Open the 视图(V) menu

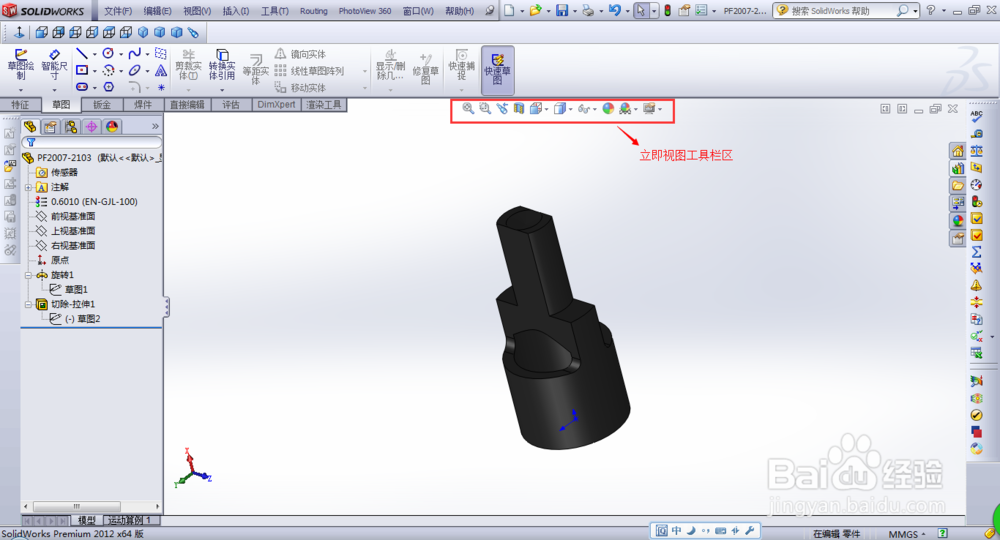197,11
